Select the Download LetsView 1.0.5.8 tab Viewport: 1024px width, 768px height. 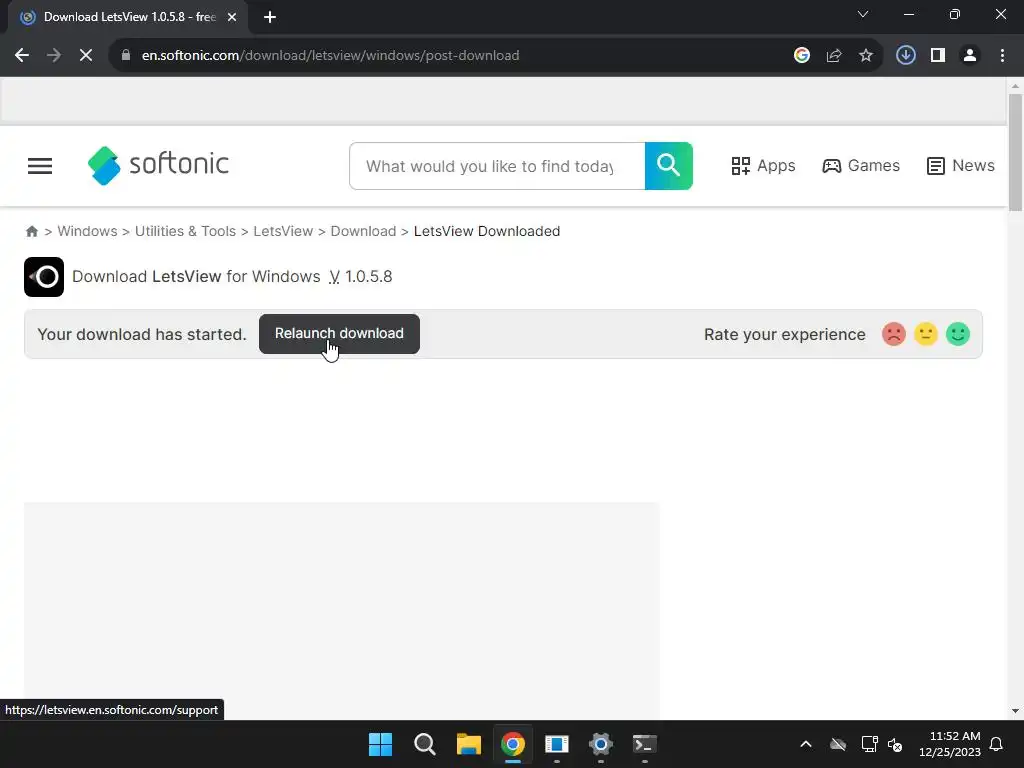[128, 17]
